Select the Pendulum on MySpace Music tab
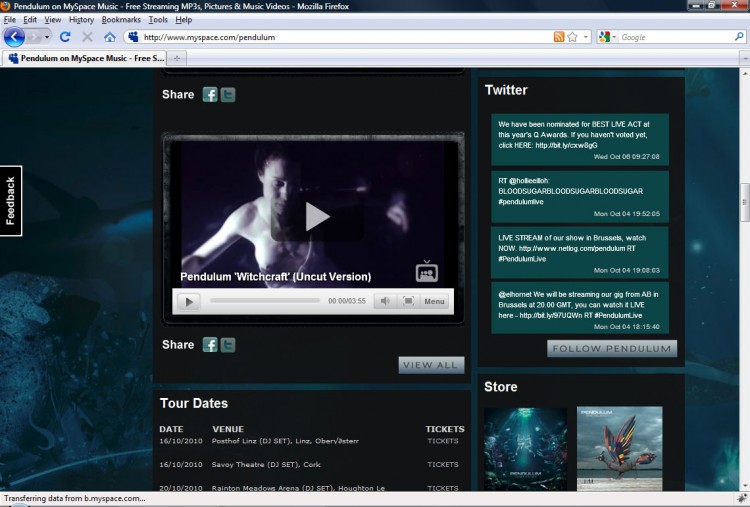The image size is (750, 507). (x=85, y=58)
